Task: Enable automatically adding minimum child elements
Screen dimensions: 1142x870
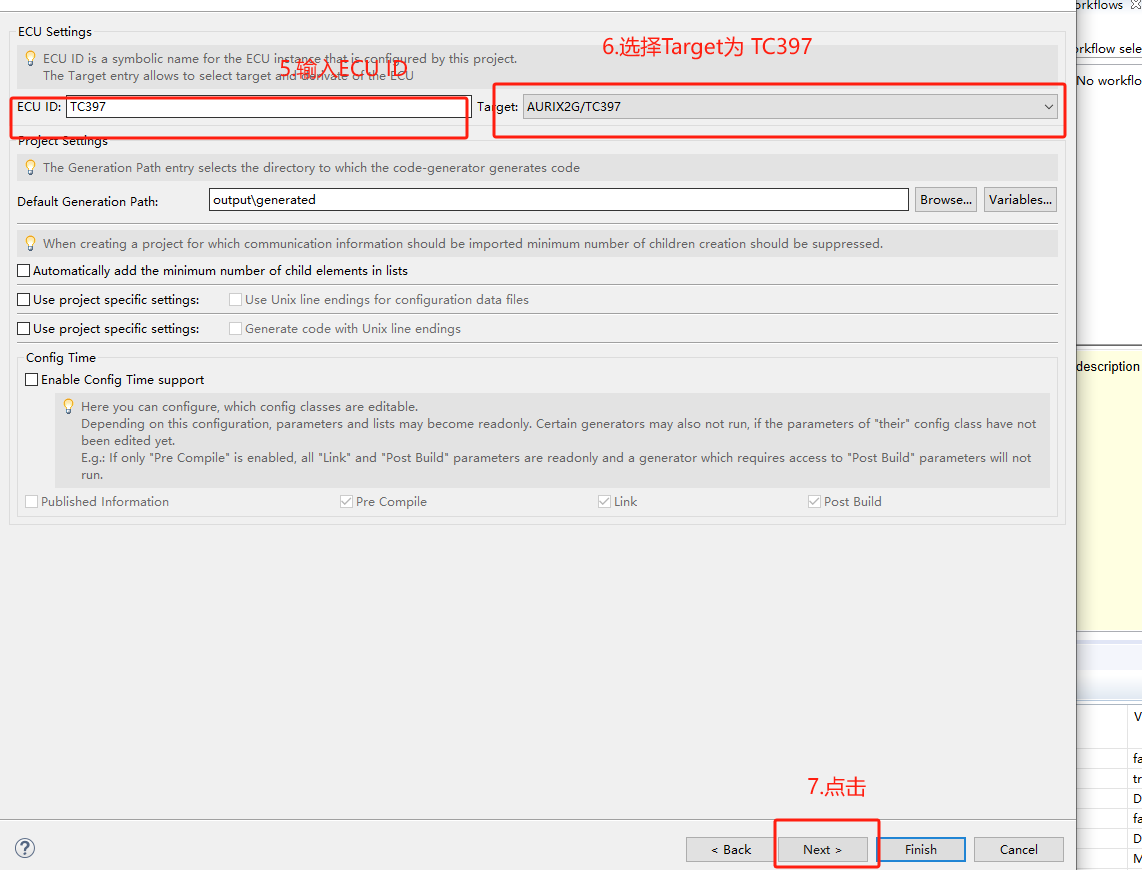Action: click(x=24, y=271)
